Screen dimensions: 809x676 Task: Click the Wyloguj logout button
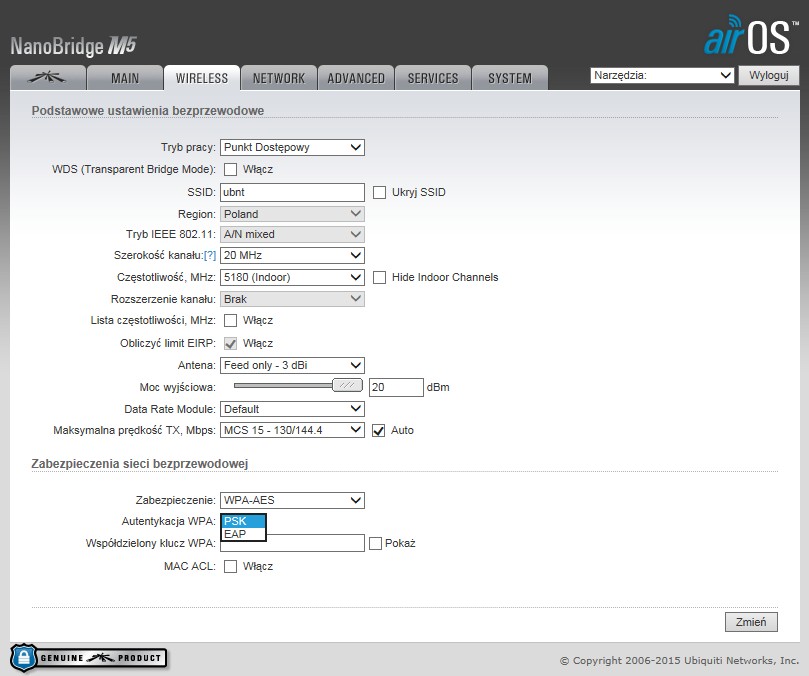pos(769,75)
